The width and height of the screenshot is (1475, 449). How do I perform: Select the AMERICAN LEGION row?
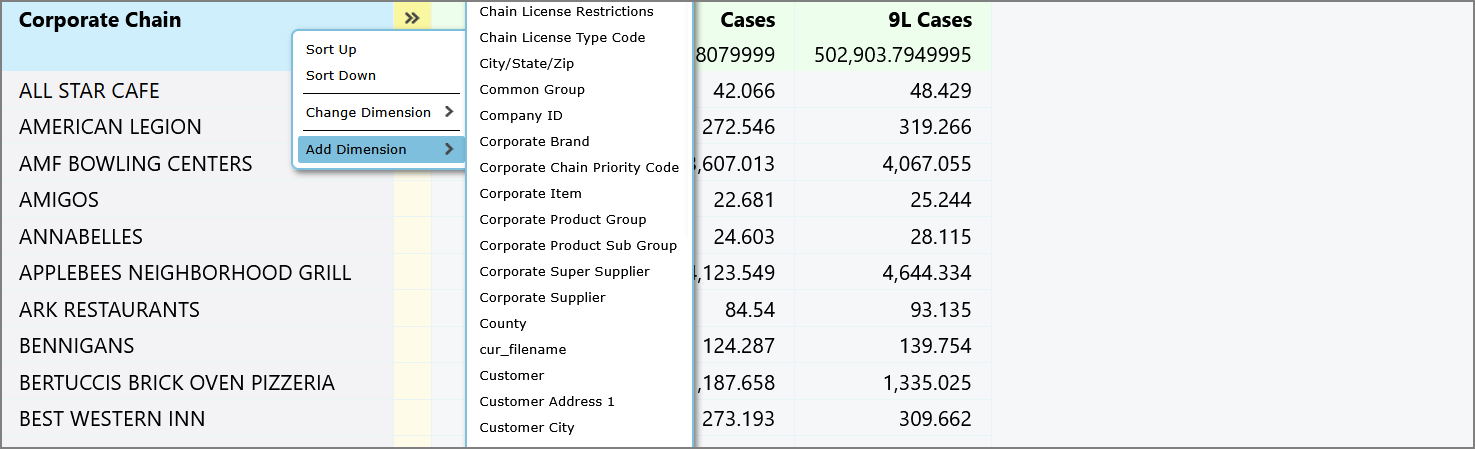pos(110,127)
